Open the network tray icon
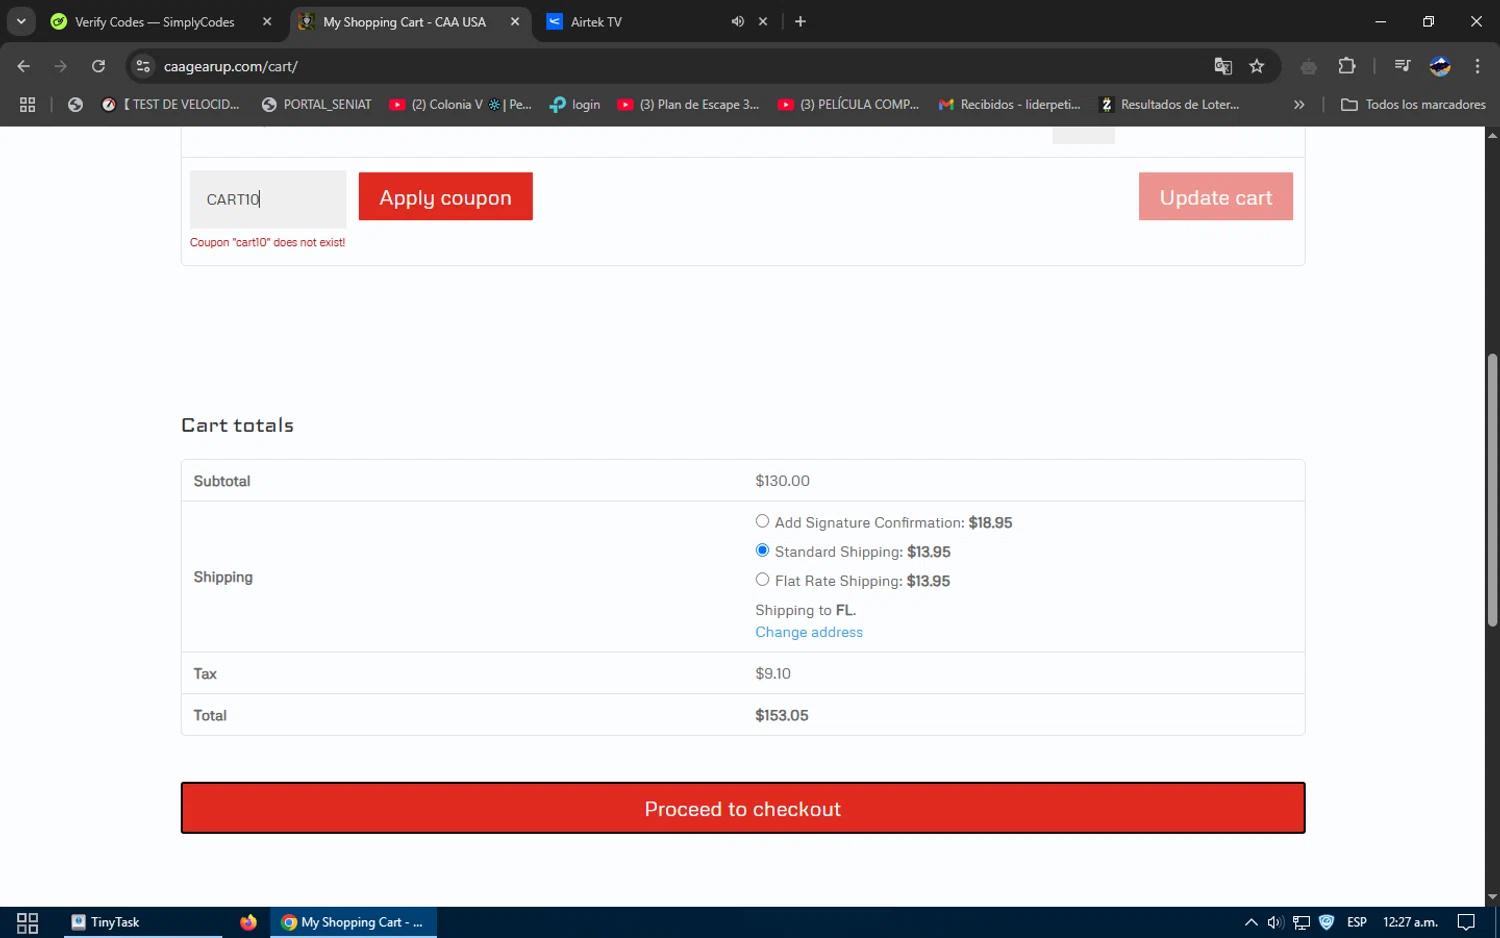 point(1301,922)
